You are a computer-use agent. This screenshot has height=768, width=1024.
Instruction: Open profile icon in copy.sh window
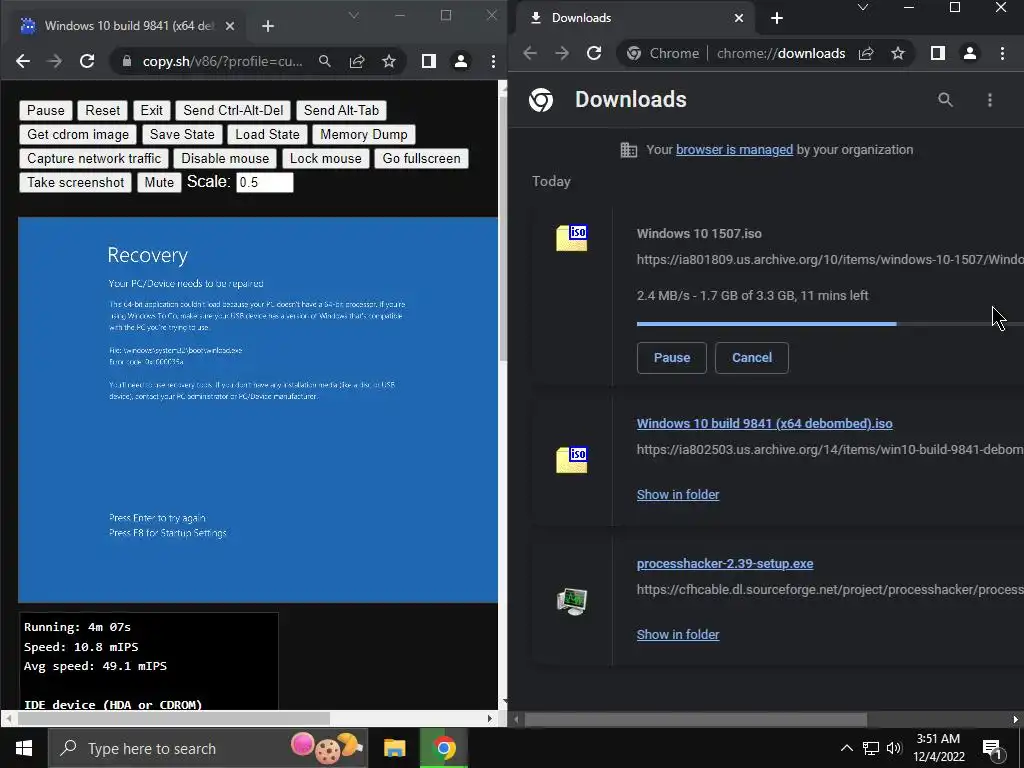click(x=460, y=61)
